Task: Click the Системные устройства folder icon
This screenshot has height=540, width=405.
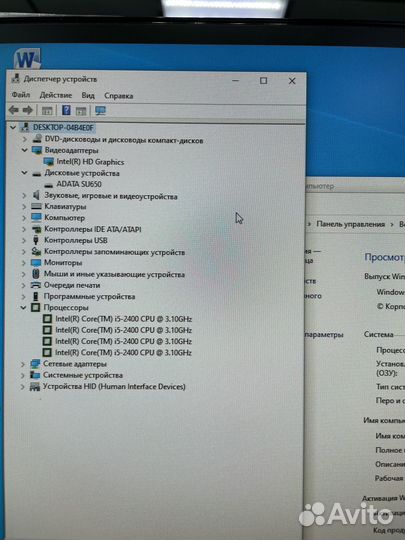Action: point(35,375)
